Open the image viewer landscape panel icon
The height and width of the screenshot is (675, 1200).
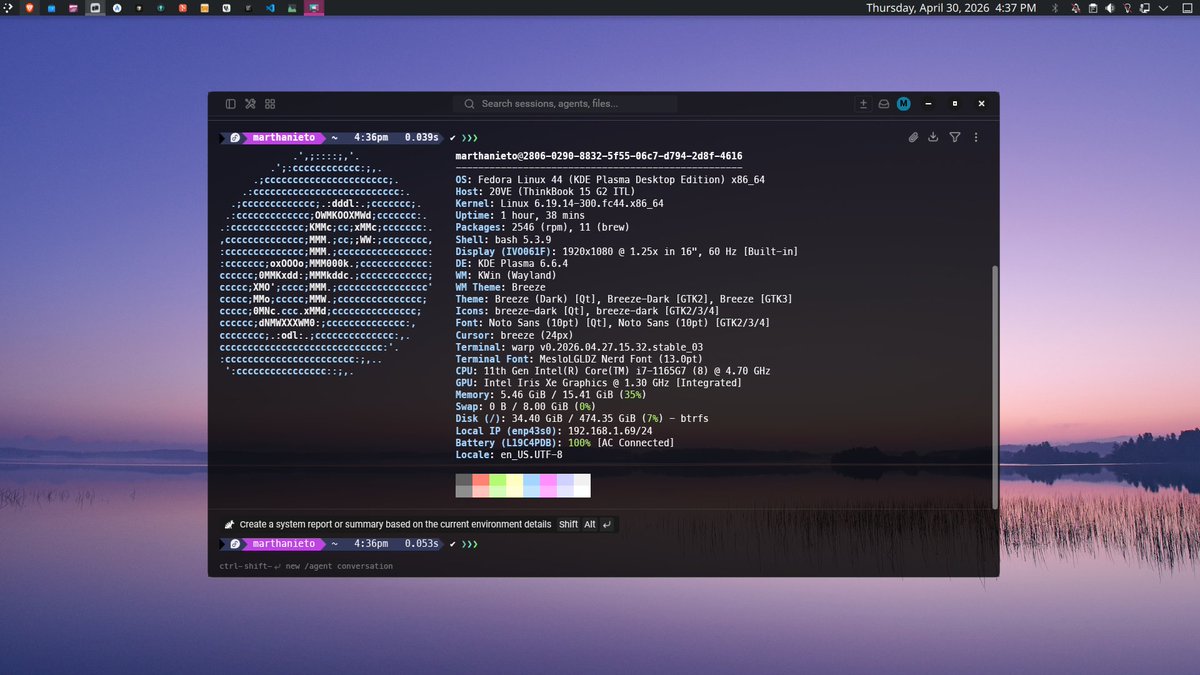(x=292, y=8)
